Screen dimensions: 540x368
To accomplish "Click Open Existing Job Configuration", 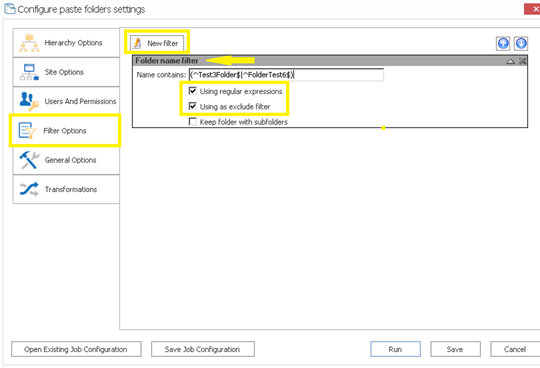I will (x=76, y=349).
